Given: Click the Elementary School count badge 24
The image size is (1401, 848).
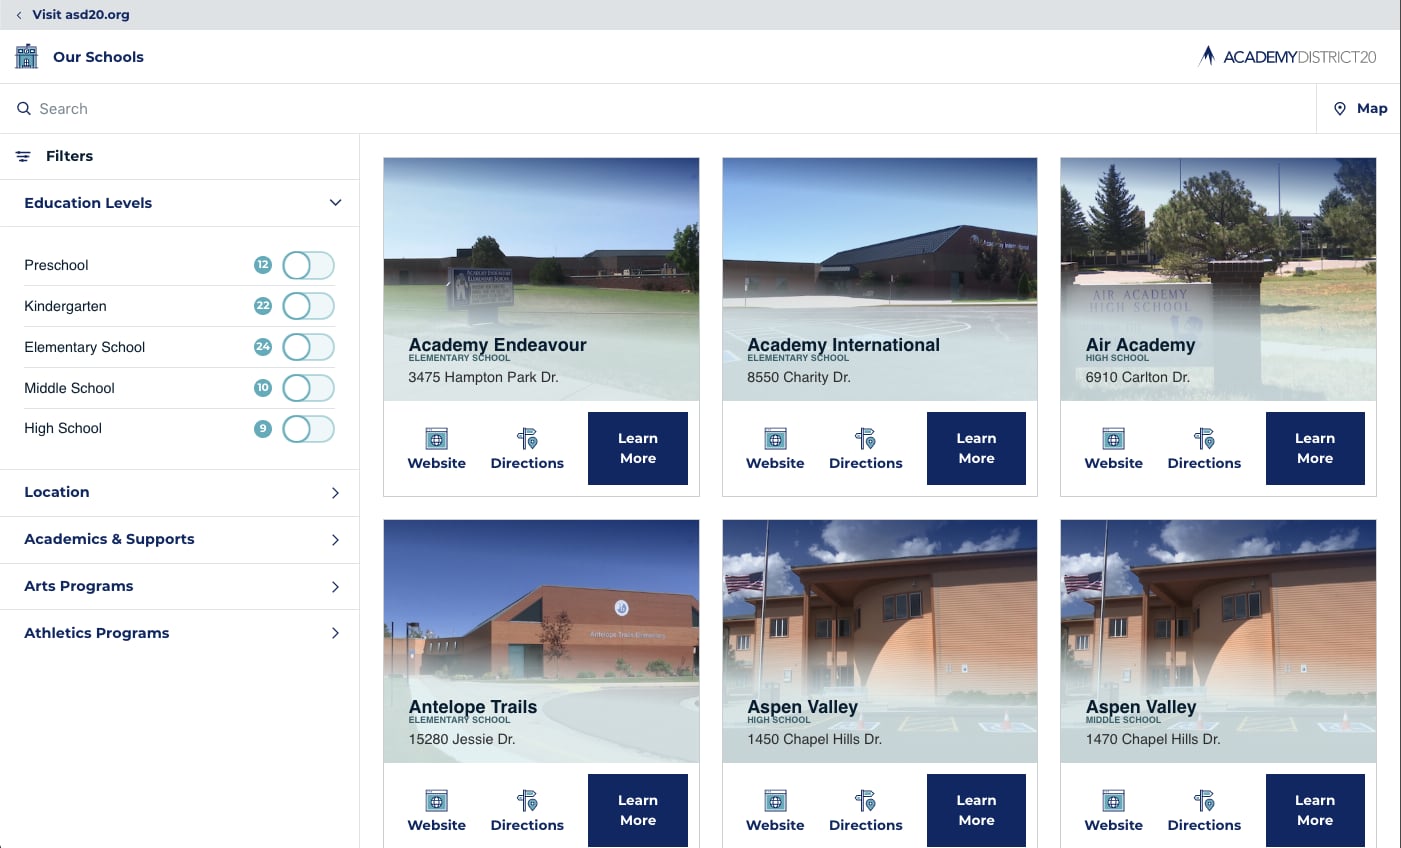Looking at the screenshot, I should coord(263,347).
